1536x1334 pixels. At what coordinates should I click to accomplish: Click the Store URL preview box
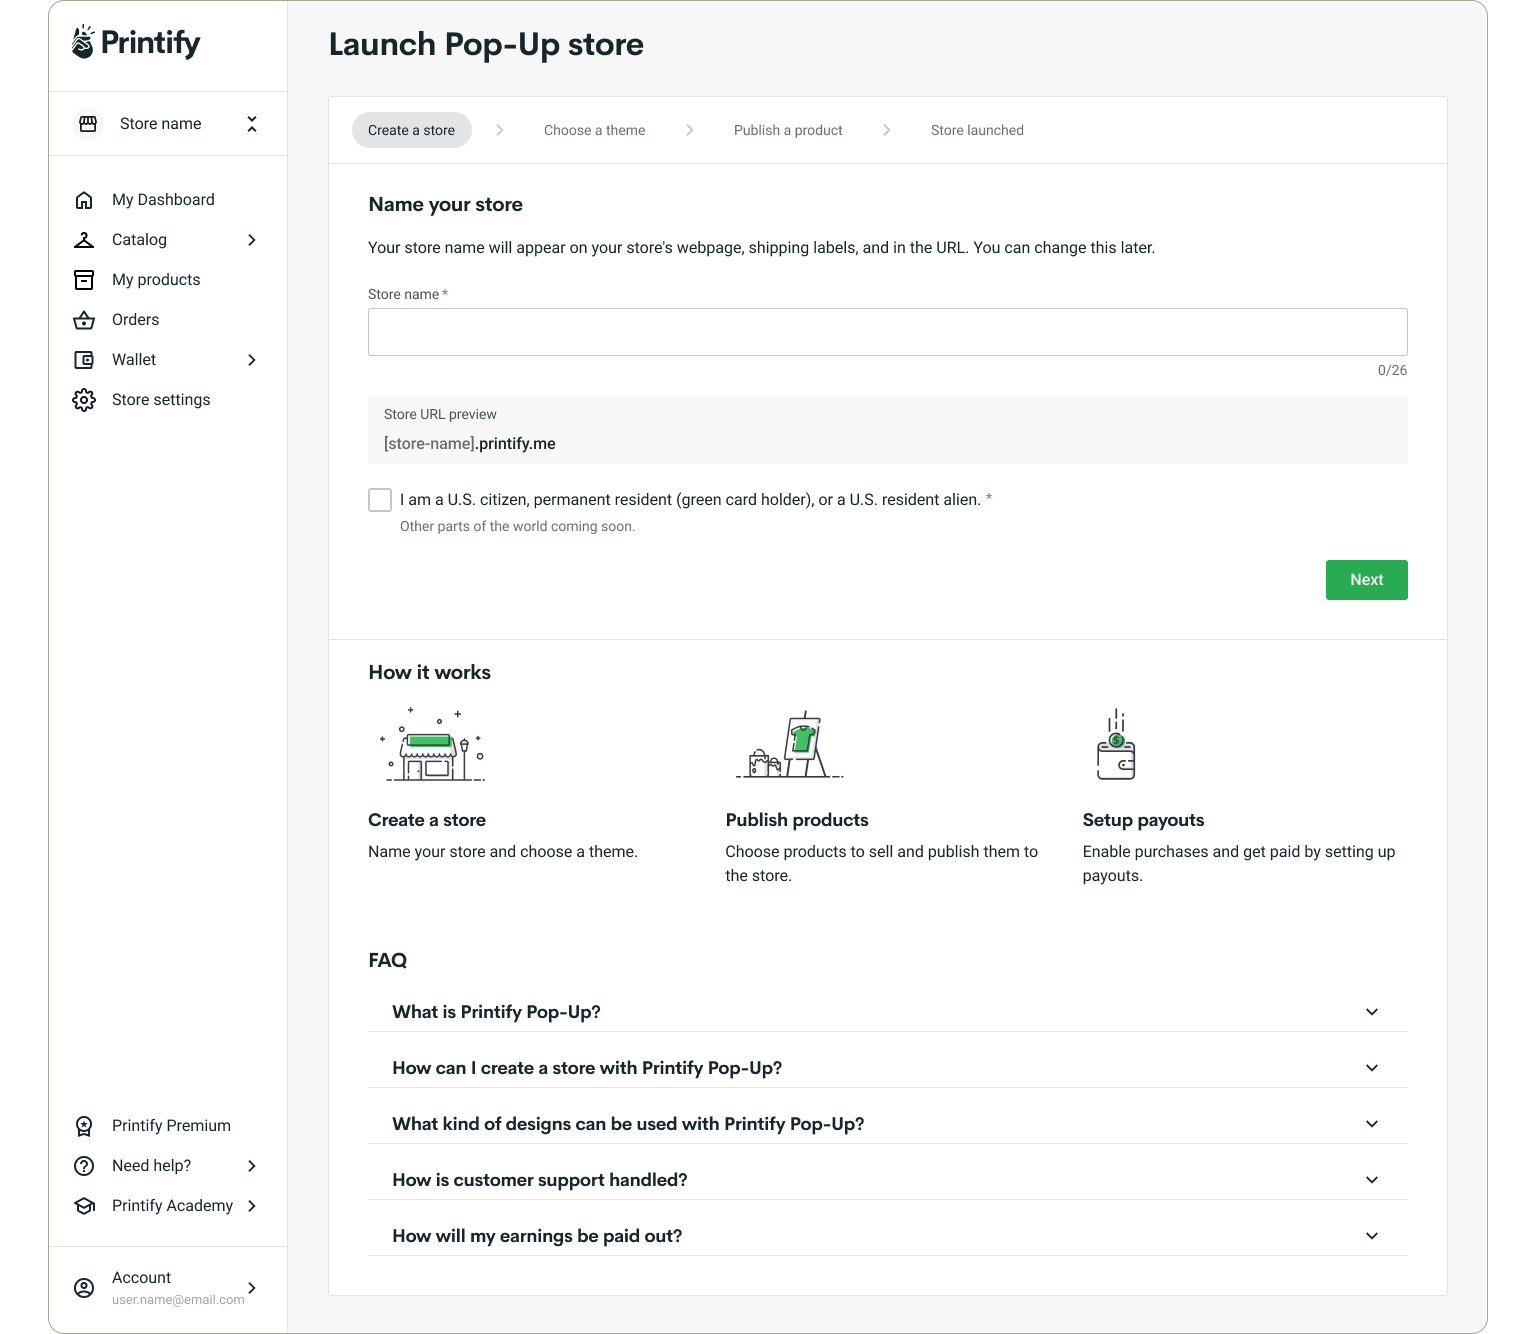coord(888,430)
